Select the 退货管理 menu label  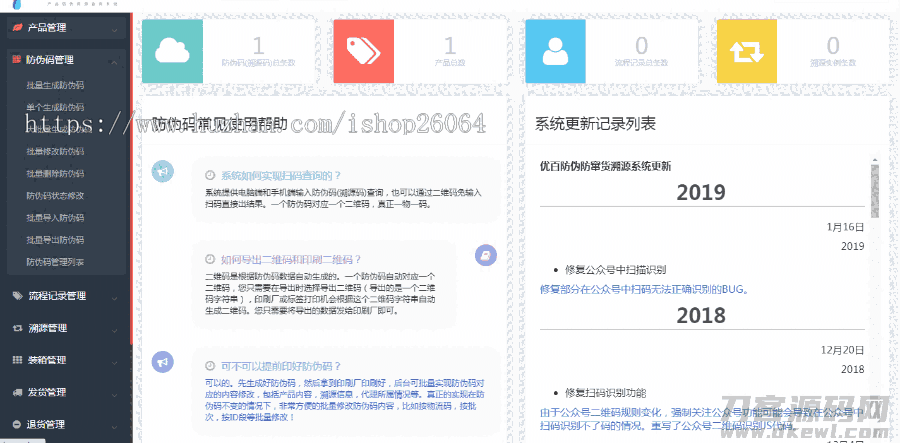48,425
